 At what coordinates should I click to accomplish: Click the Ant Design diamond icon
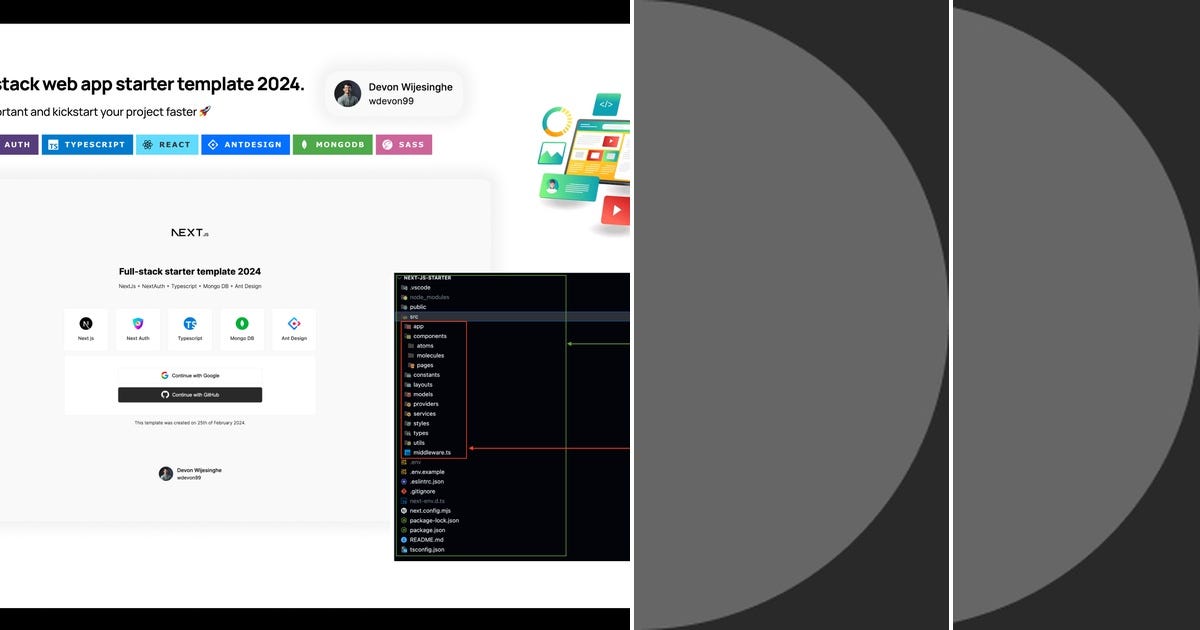coord(212,144)
